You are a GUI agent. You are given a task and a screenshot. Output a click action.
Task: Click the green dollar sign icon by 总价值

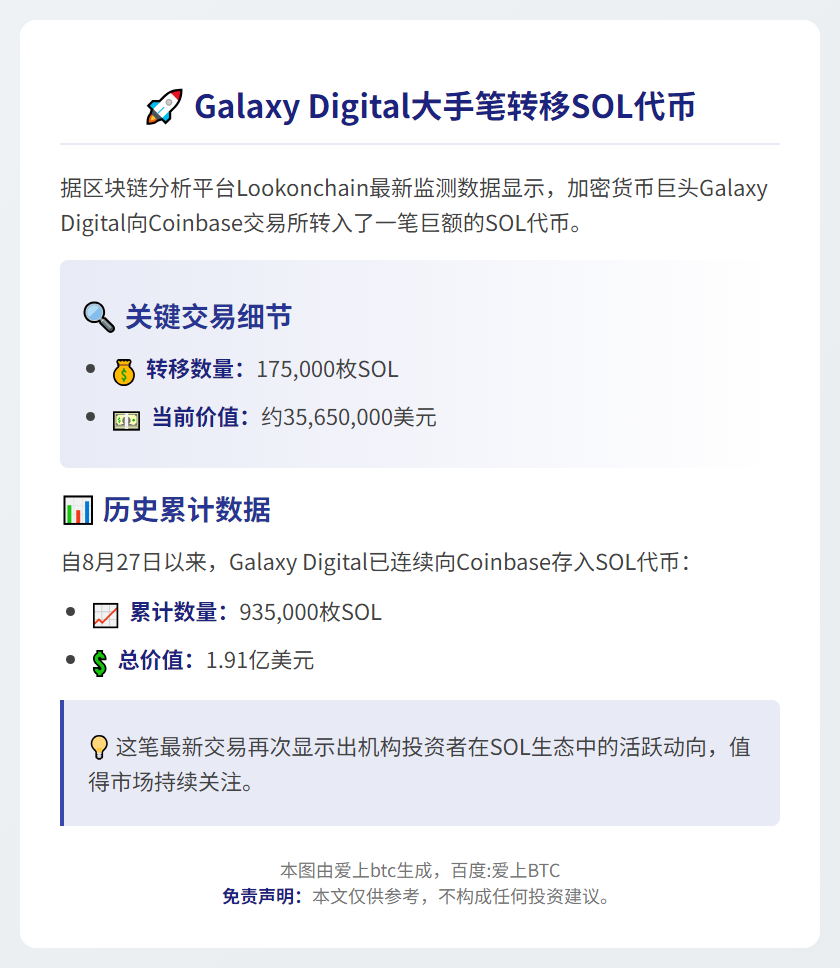point(99,663)
